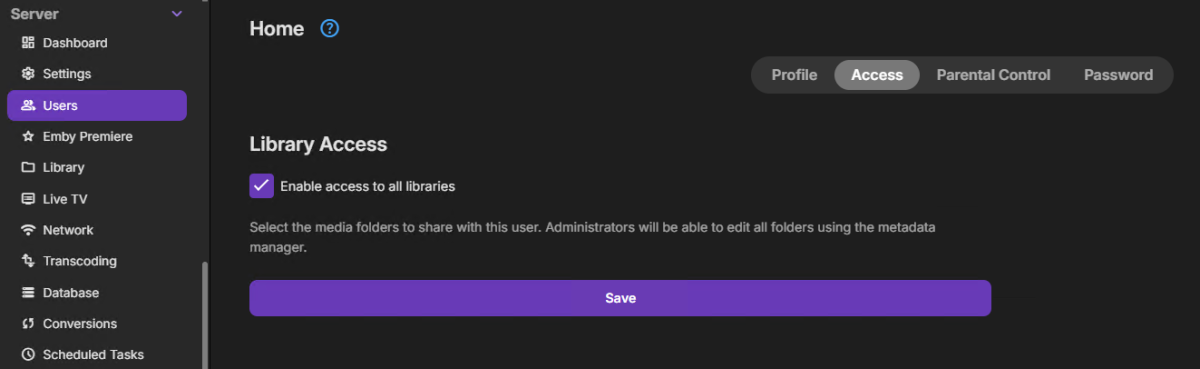Open the Network wifi icon
Viewport: 1200px width, 369px height.
pyautogui.click(x=28, y=230)
